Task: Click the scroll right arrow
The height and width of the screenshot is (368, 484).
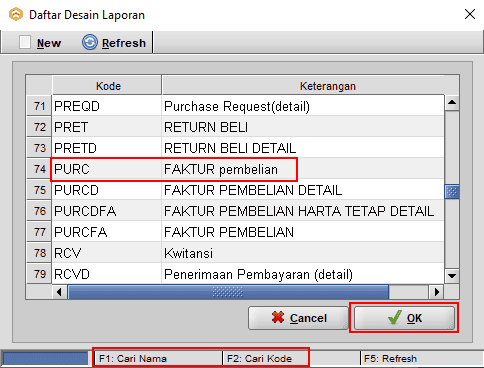Action: pyautogui.click(x=436, y=292)
